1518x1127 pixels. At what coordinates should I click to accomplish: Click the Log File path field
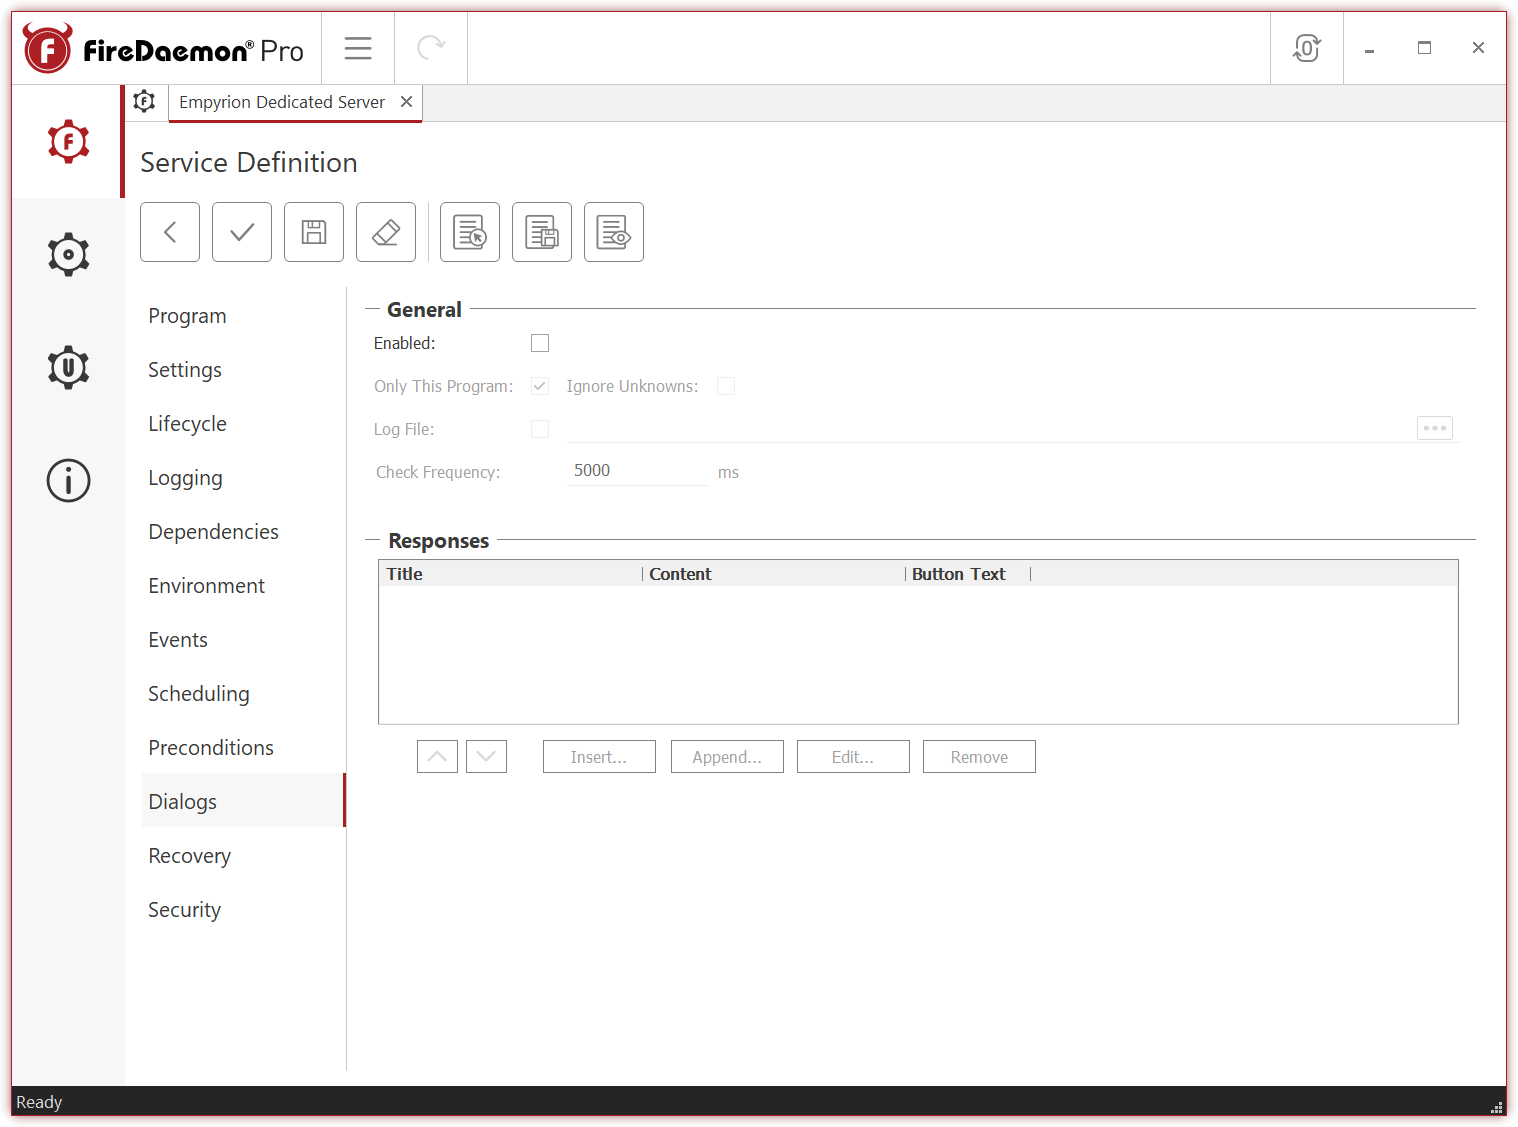click(990, 429)
